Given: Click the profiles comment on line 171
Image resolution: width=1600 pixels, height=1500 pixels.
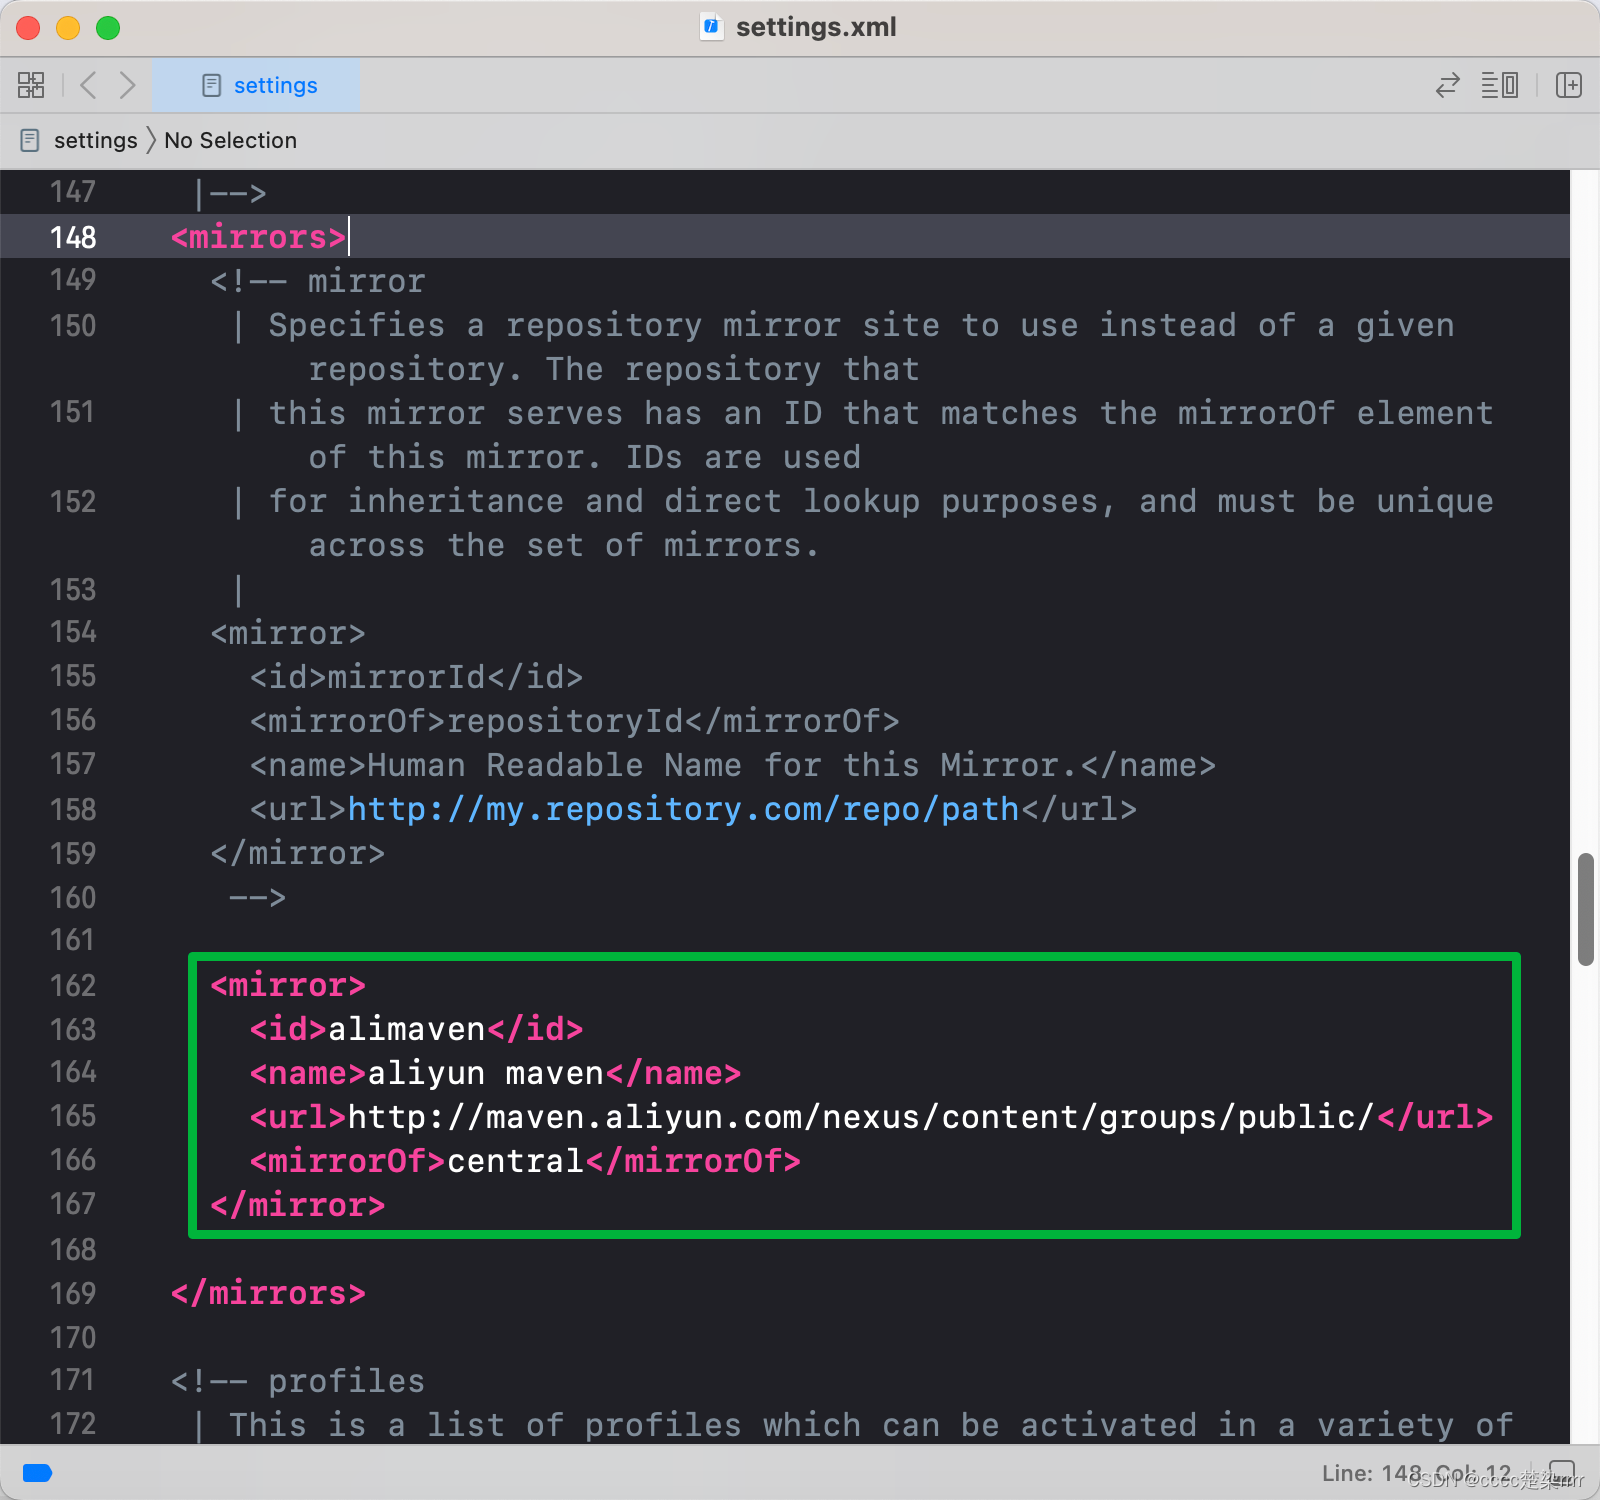Looking at the screenshot, I should (298, 1381).
